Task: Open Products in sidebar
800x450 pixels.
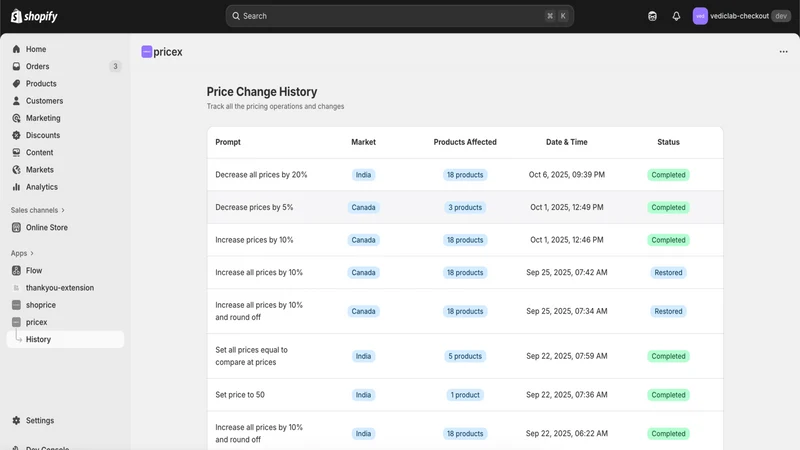Action: pos(41,84)
